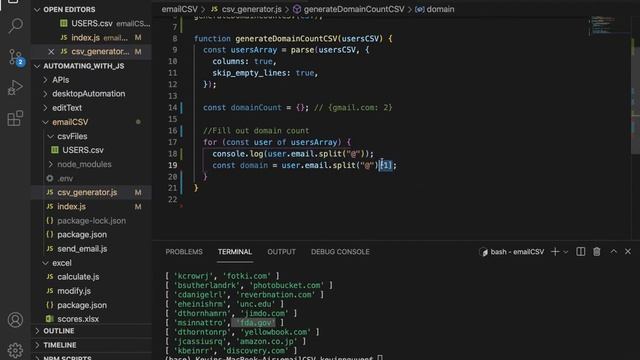The height and width of the screenshot is (360, 640).
Task: Switch to the PROBLEMS tab
Action: (184, 252)
